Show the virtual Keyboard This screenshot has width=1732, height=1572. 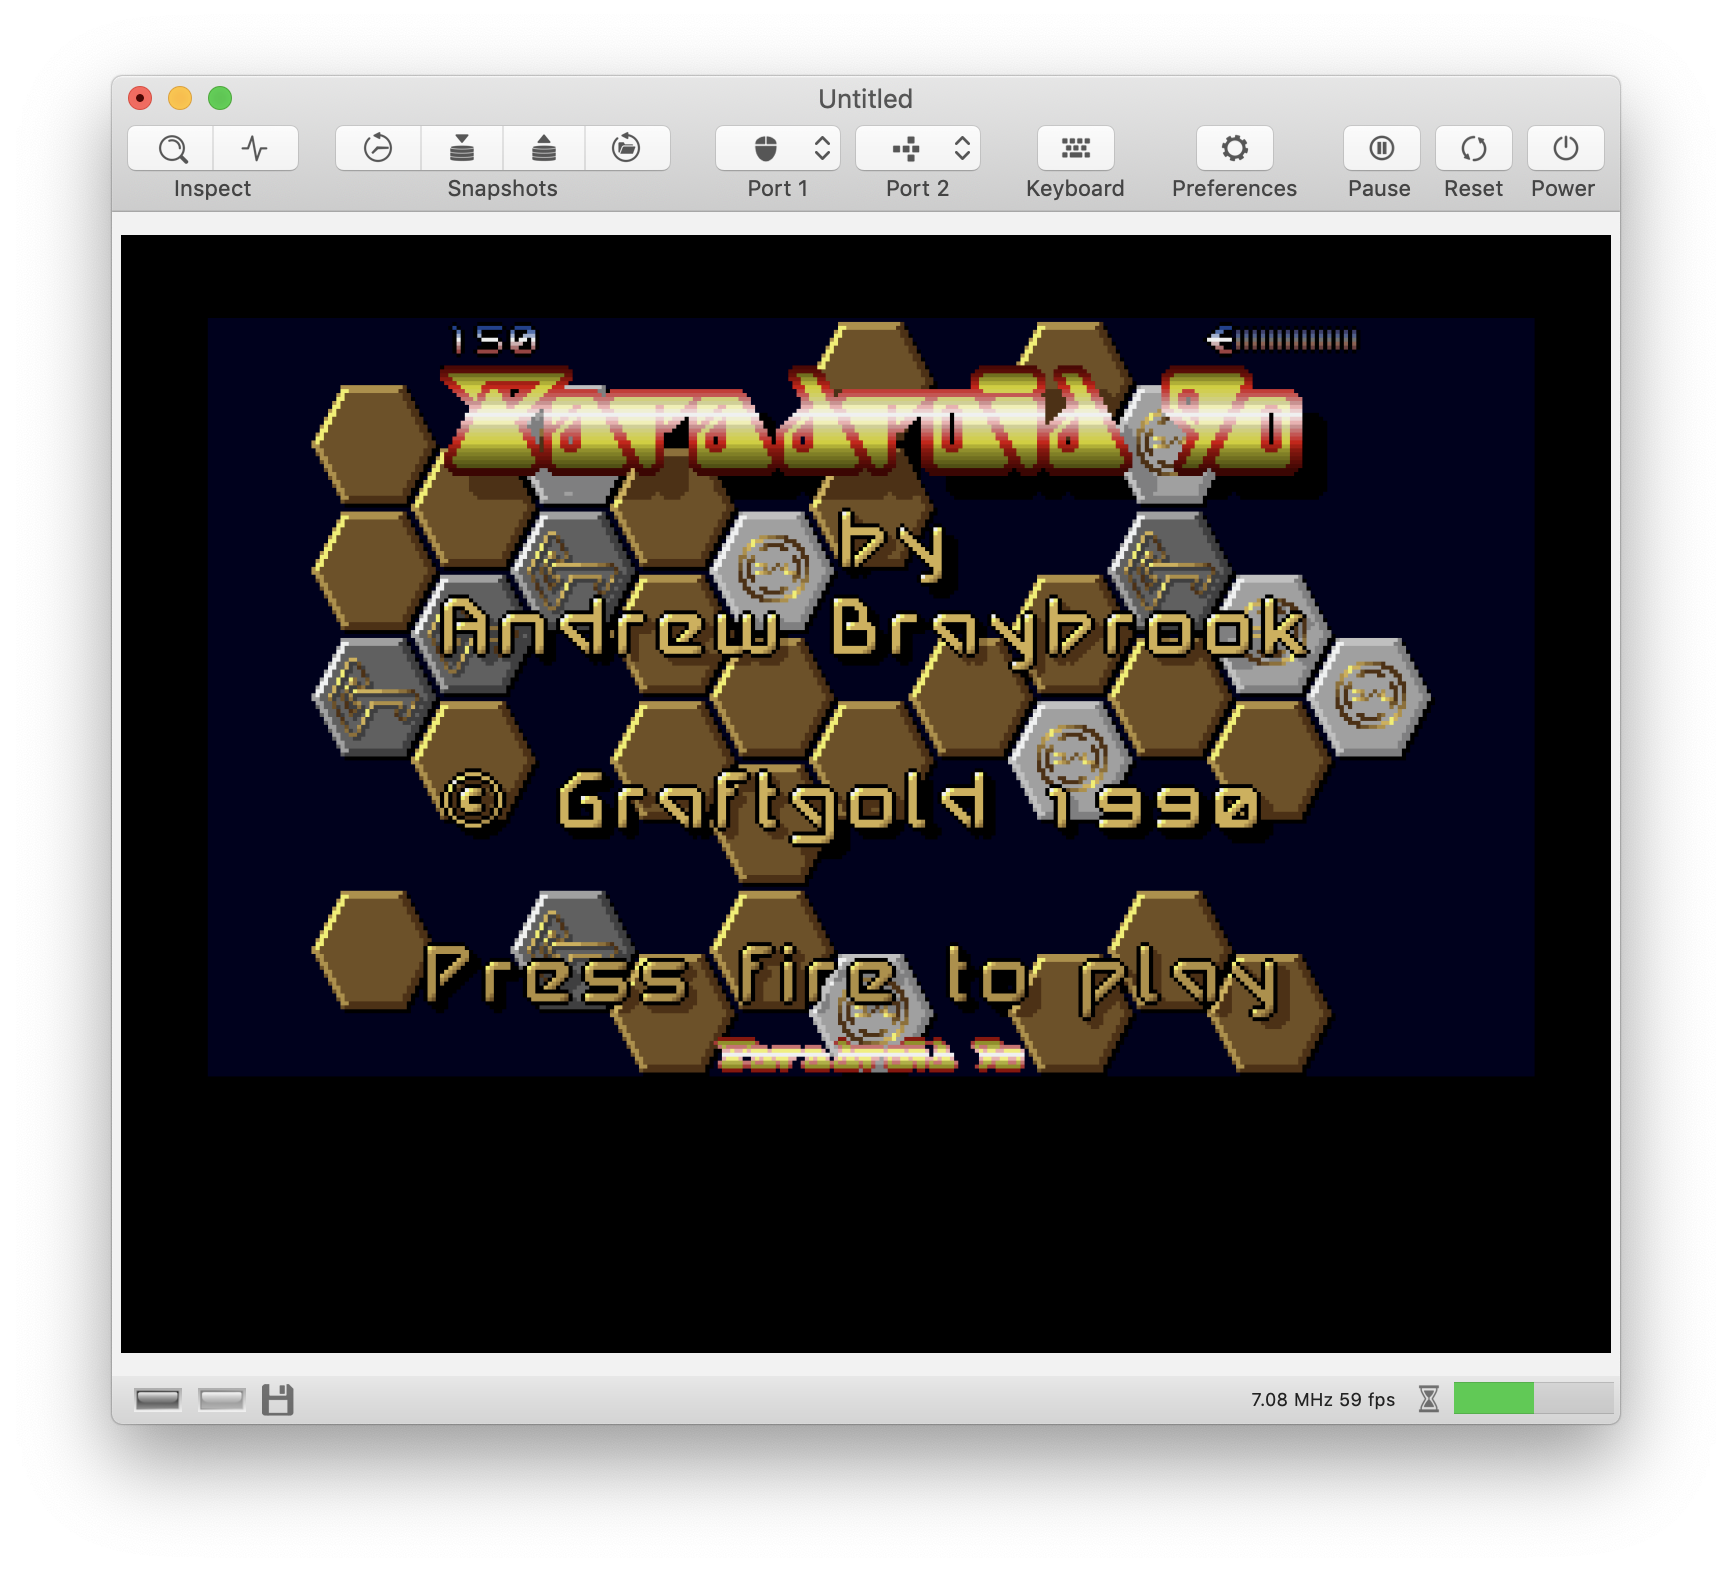click(x=1075, y=148)
